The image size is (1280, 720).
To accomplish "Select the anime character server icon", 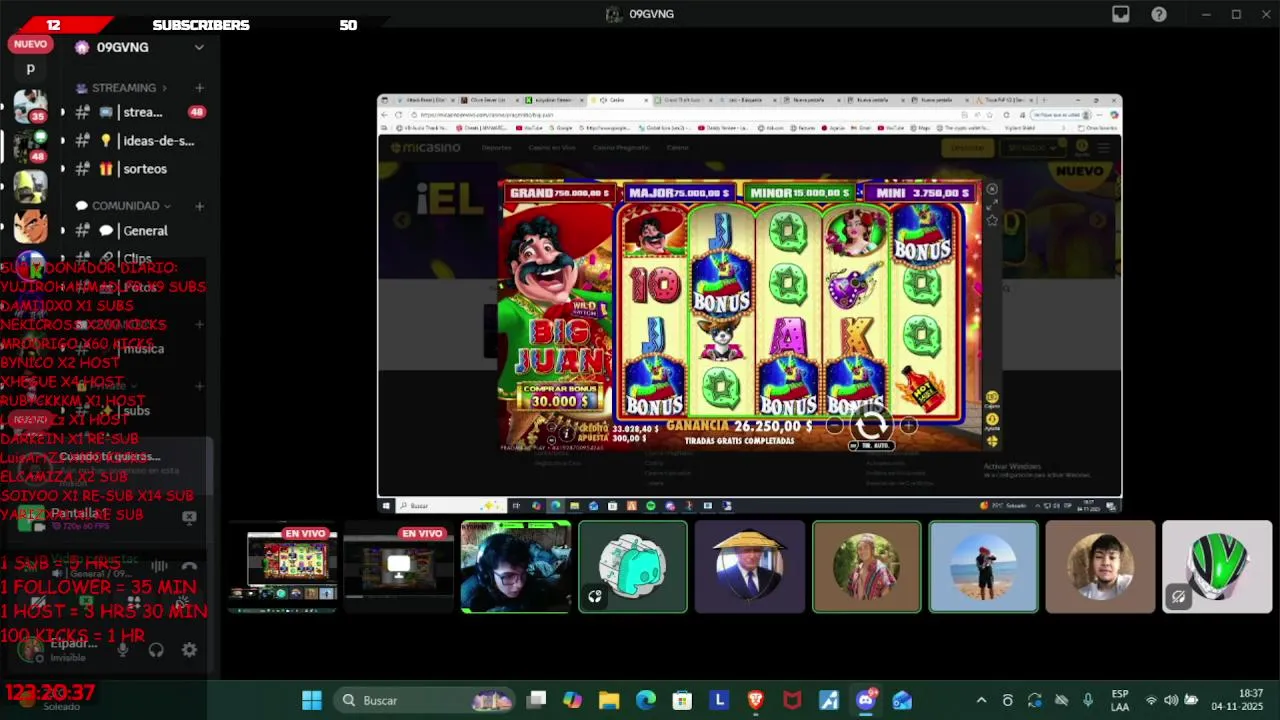I will (x=30, y=227).
